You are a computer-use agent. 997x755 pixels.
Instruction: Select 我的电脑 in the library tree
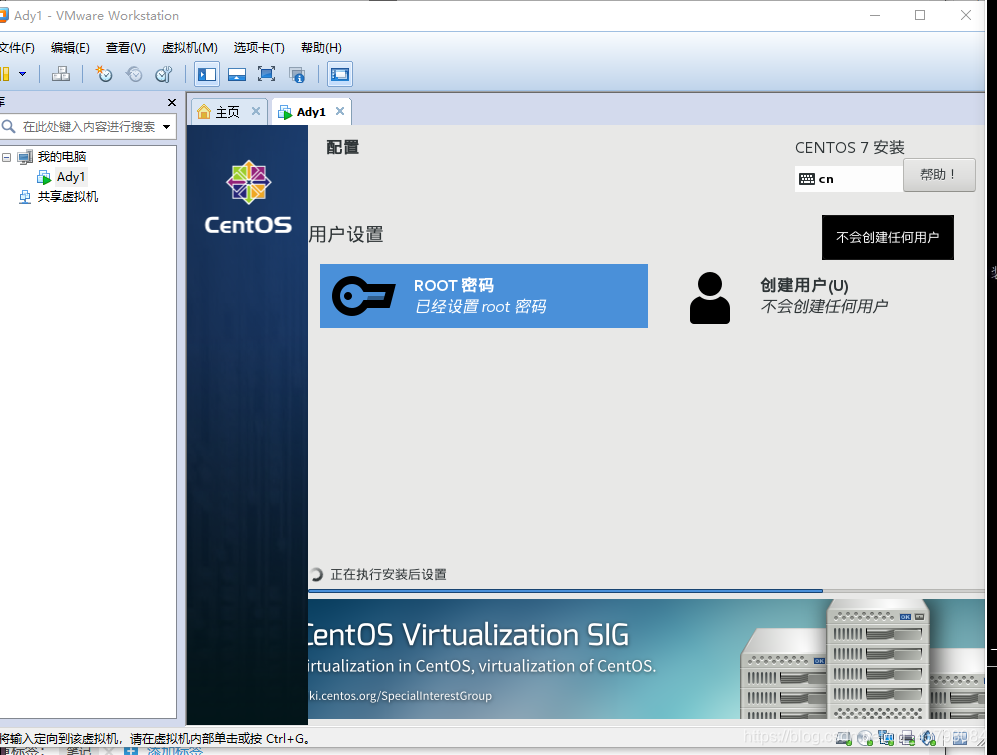pyautogui.click(x=62, y=156)
